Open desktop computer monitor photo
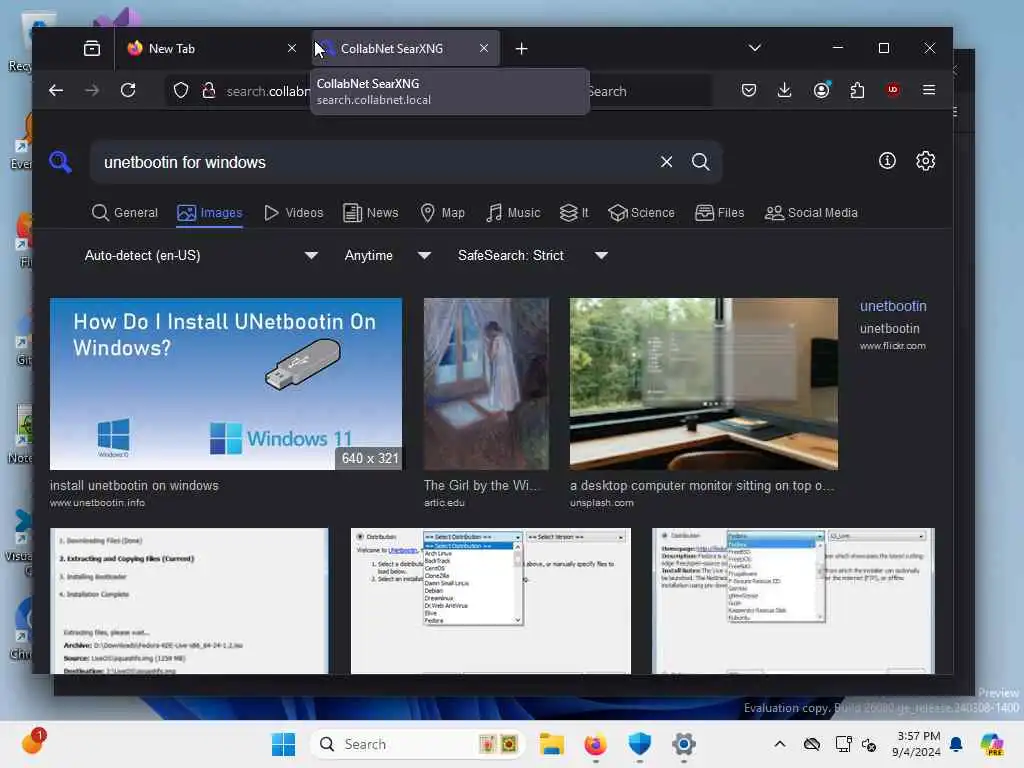1024x768 pixels. pyautogui.click(x=703, y=384)
